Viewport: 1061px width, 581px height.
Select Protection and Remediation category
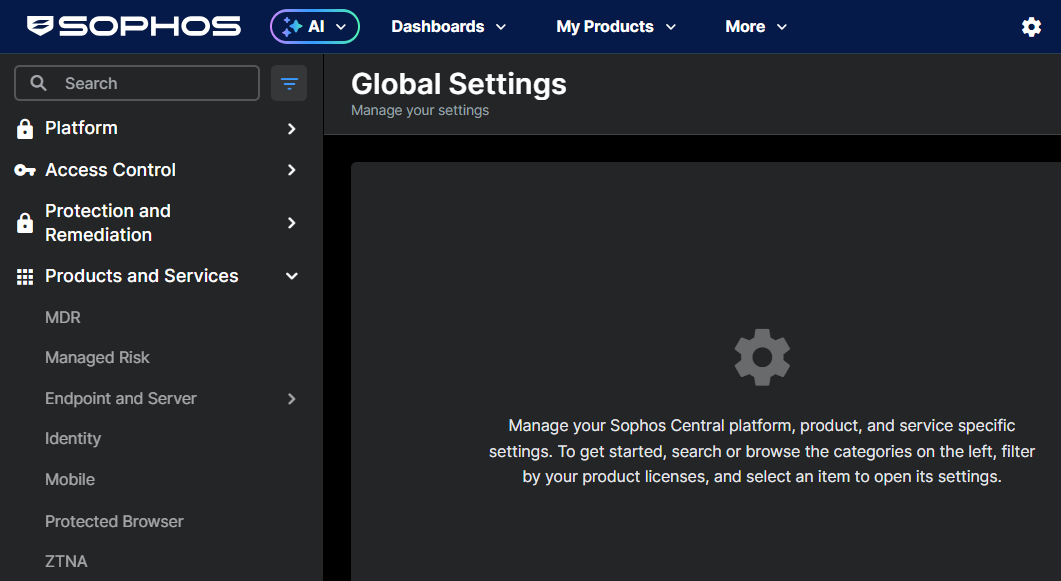108,223
